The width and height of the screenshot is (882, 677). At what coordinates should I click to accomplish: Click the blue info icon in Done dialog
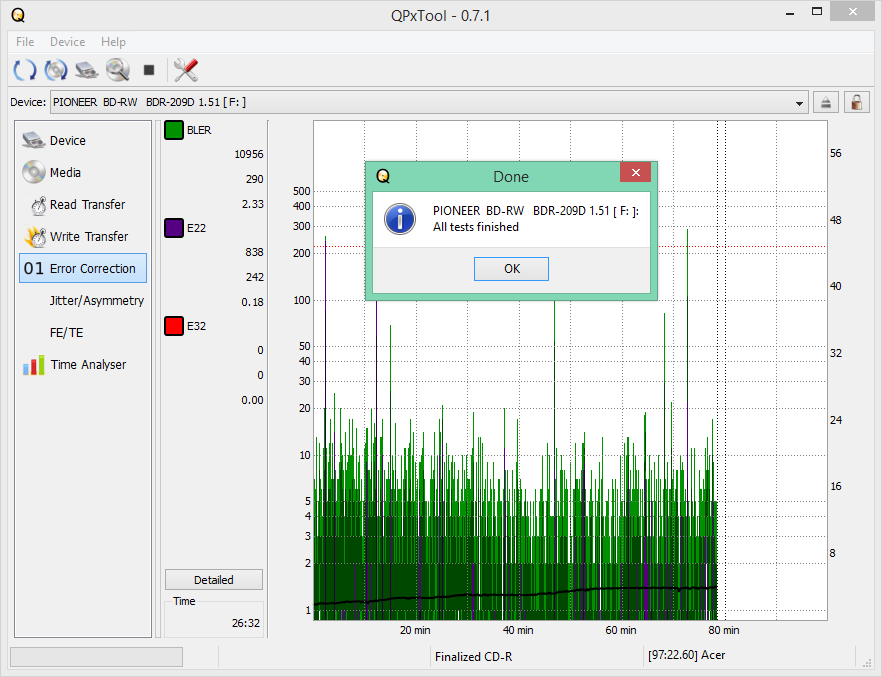point(400,219)
